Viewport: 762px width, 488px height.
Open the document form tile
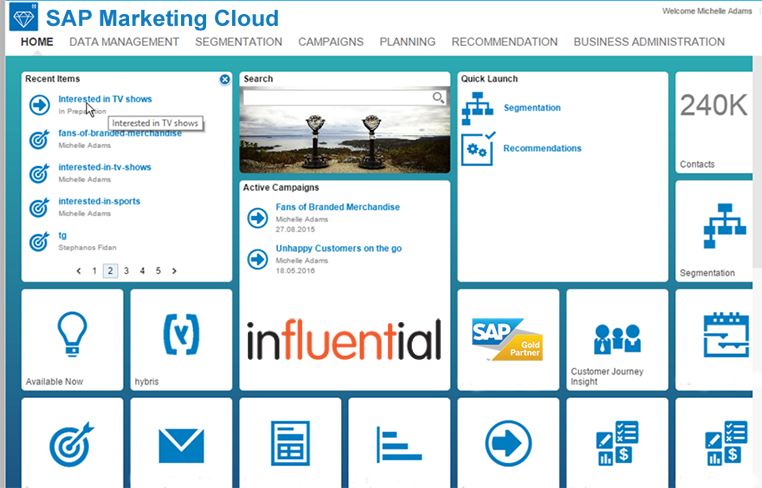pos(290,443)
